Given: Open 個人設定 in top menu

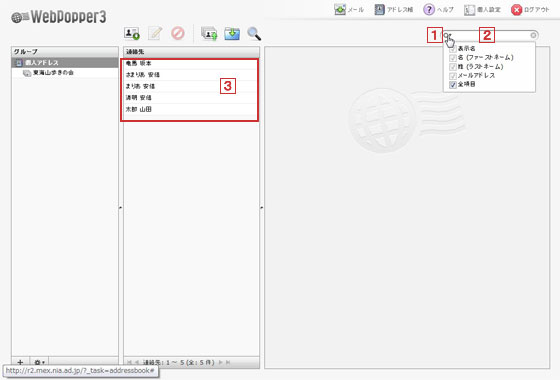Looking at the screenshot, I should point(482,10).
